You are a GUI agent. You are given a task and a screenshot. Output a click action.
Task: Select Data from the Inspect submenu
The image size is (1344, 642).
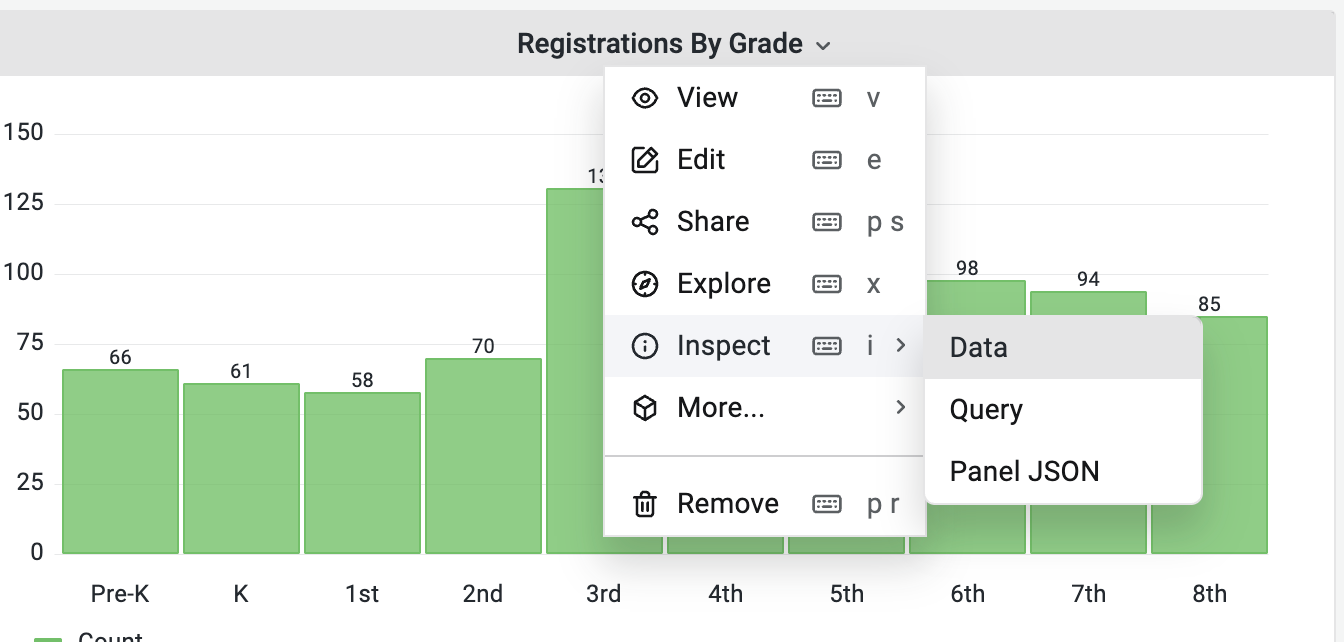[x=979, y=348]
